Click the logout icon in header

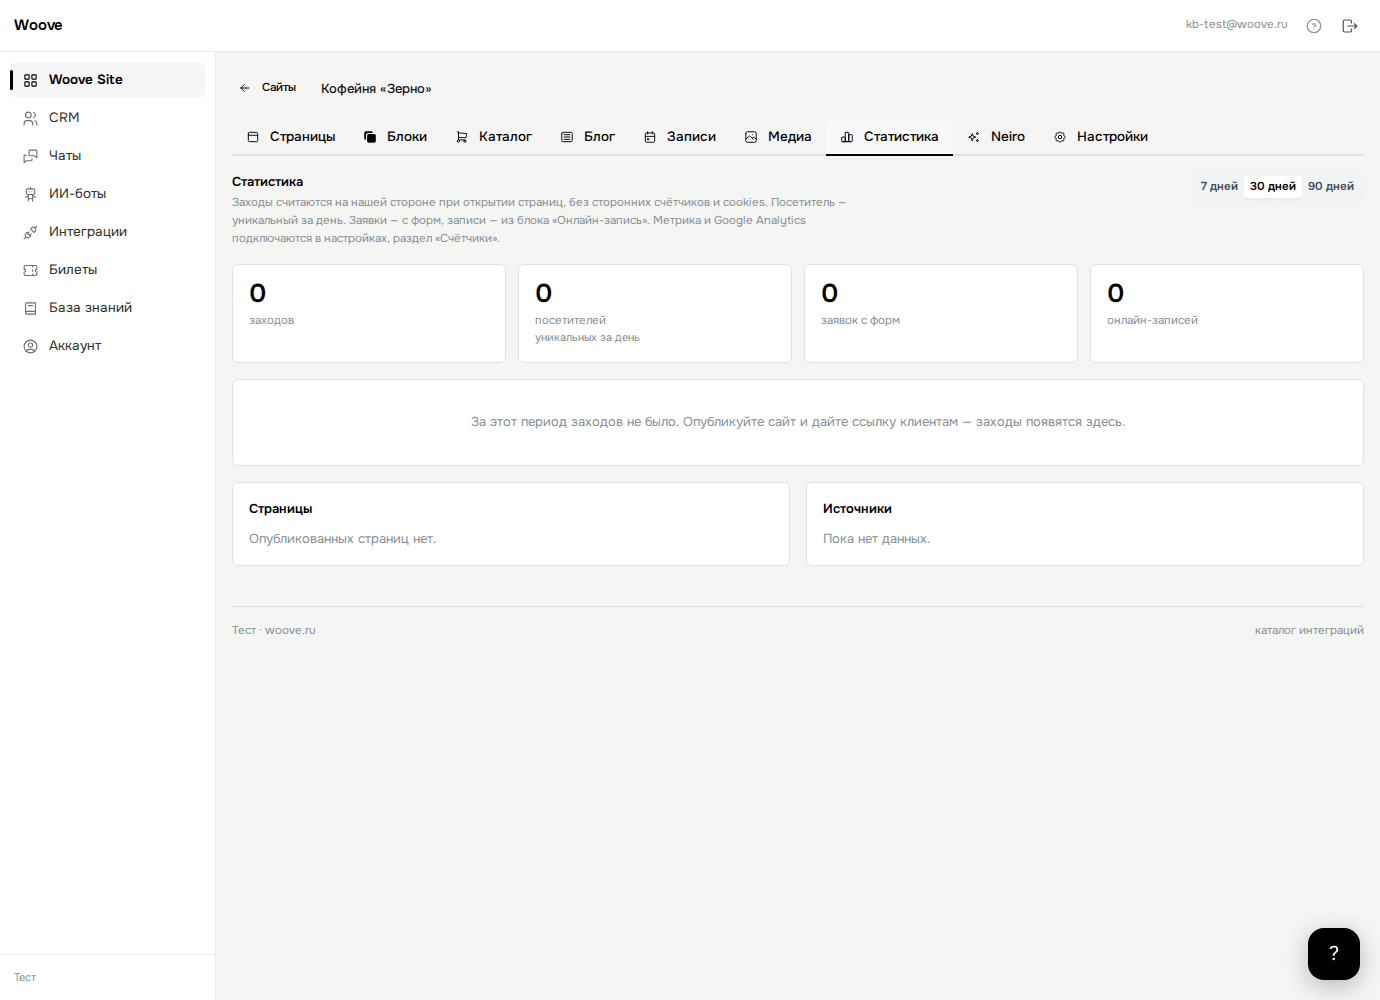coord(1350,26)
